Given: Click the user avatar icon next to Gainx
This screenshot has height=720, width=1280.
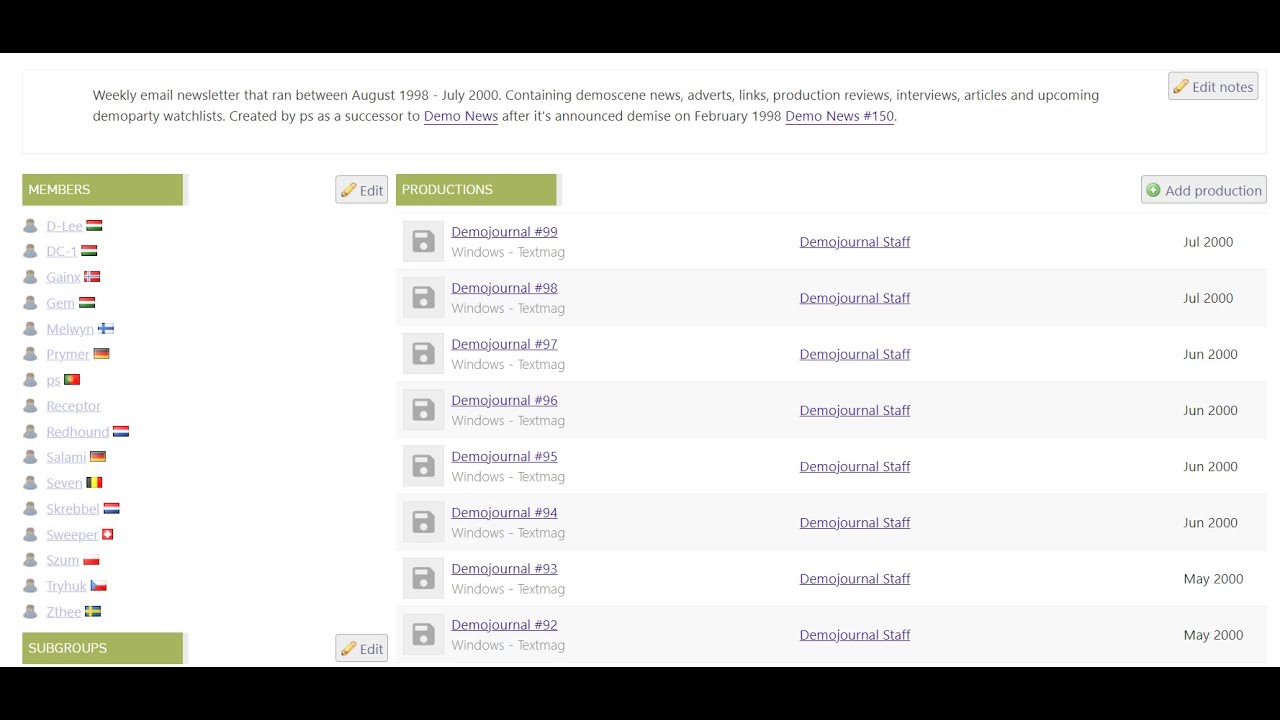Looking at the screenshot, I should click(30, 277).
